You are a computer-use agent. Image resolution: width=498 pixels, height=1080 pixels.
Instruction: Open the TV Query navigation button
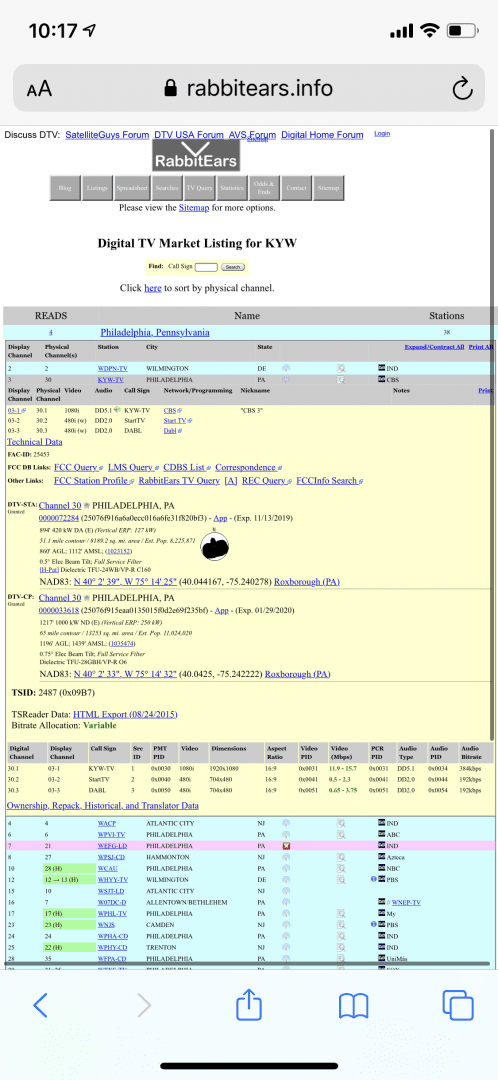click(x=200, y=188)
